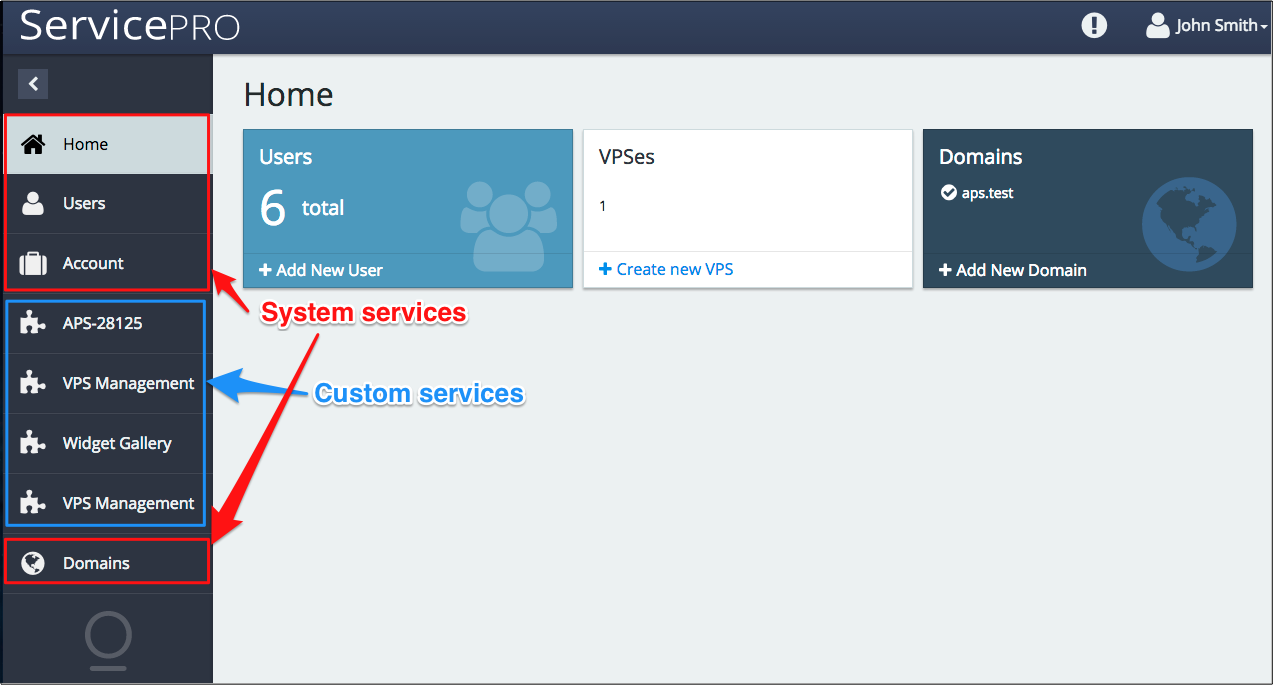Screen dimensions: 1273x685
Task: Click the puzzle icon beside APS-28125
Action: pos(33,323)
